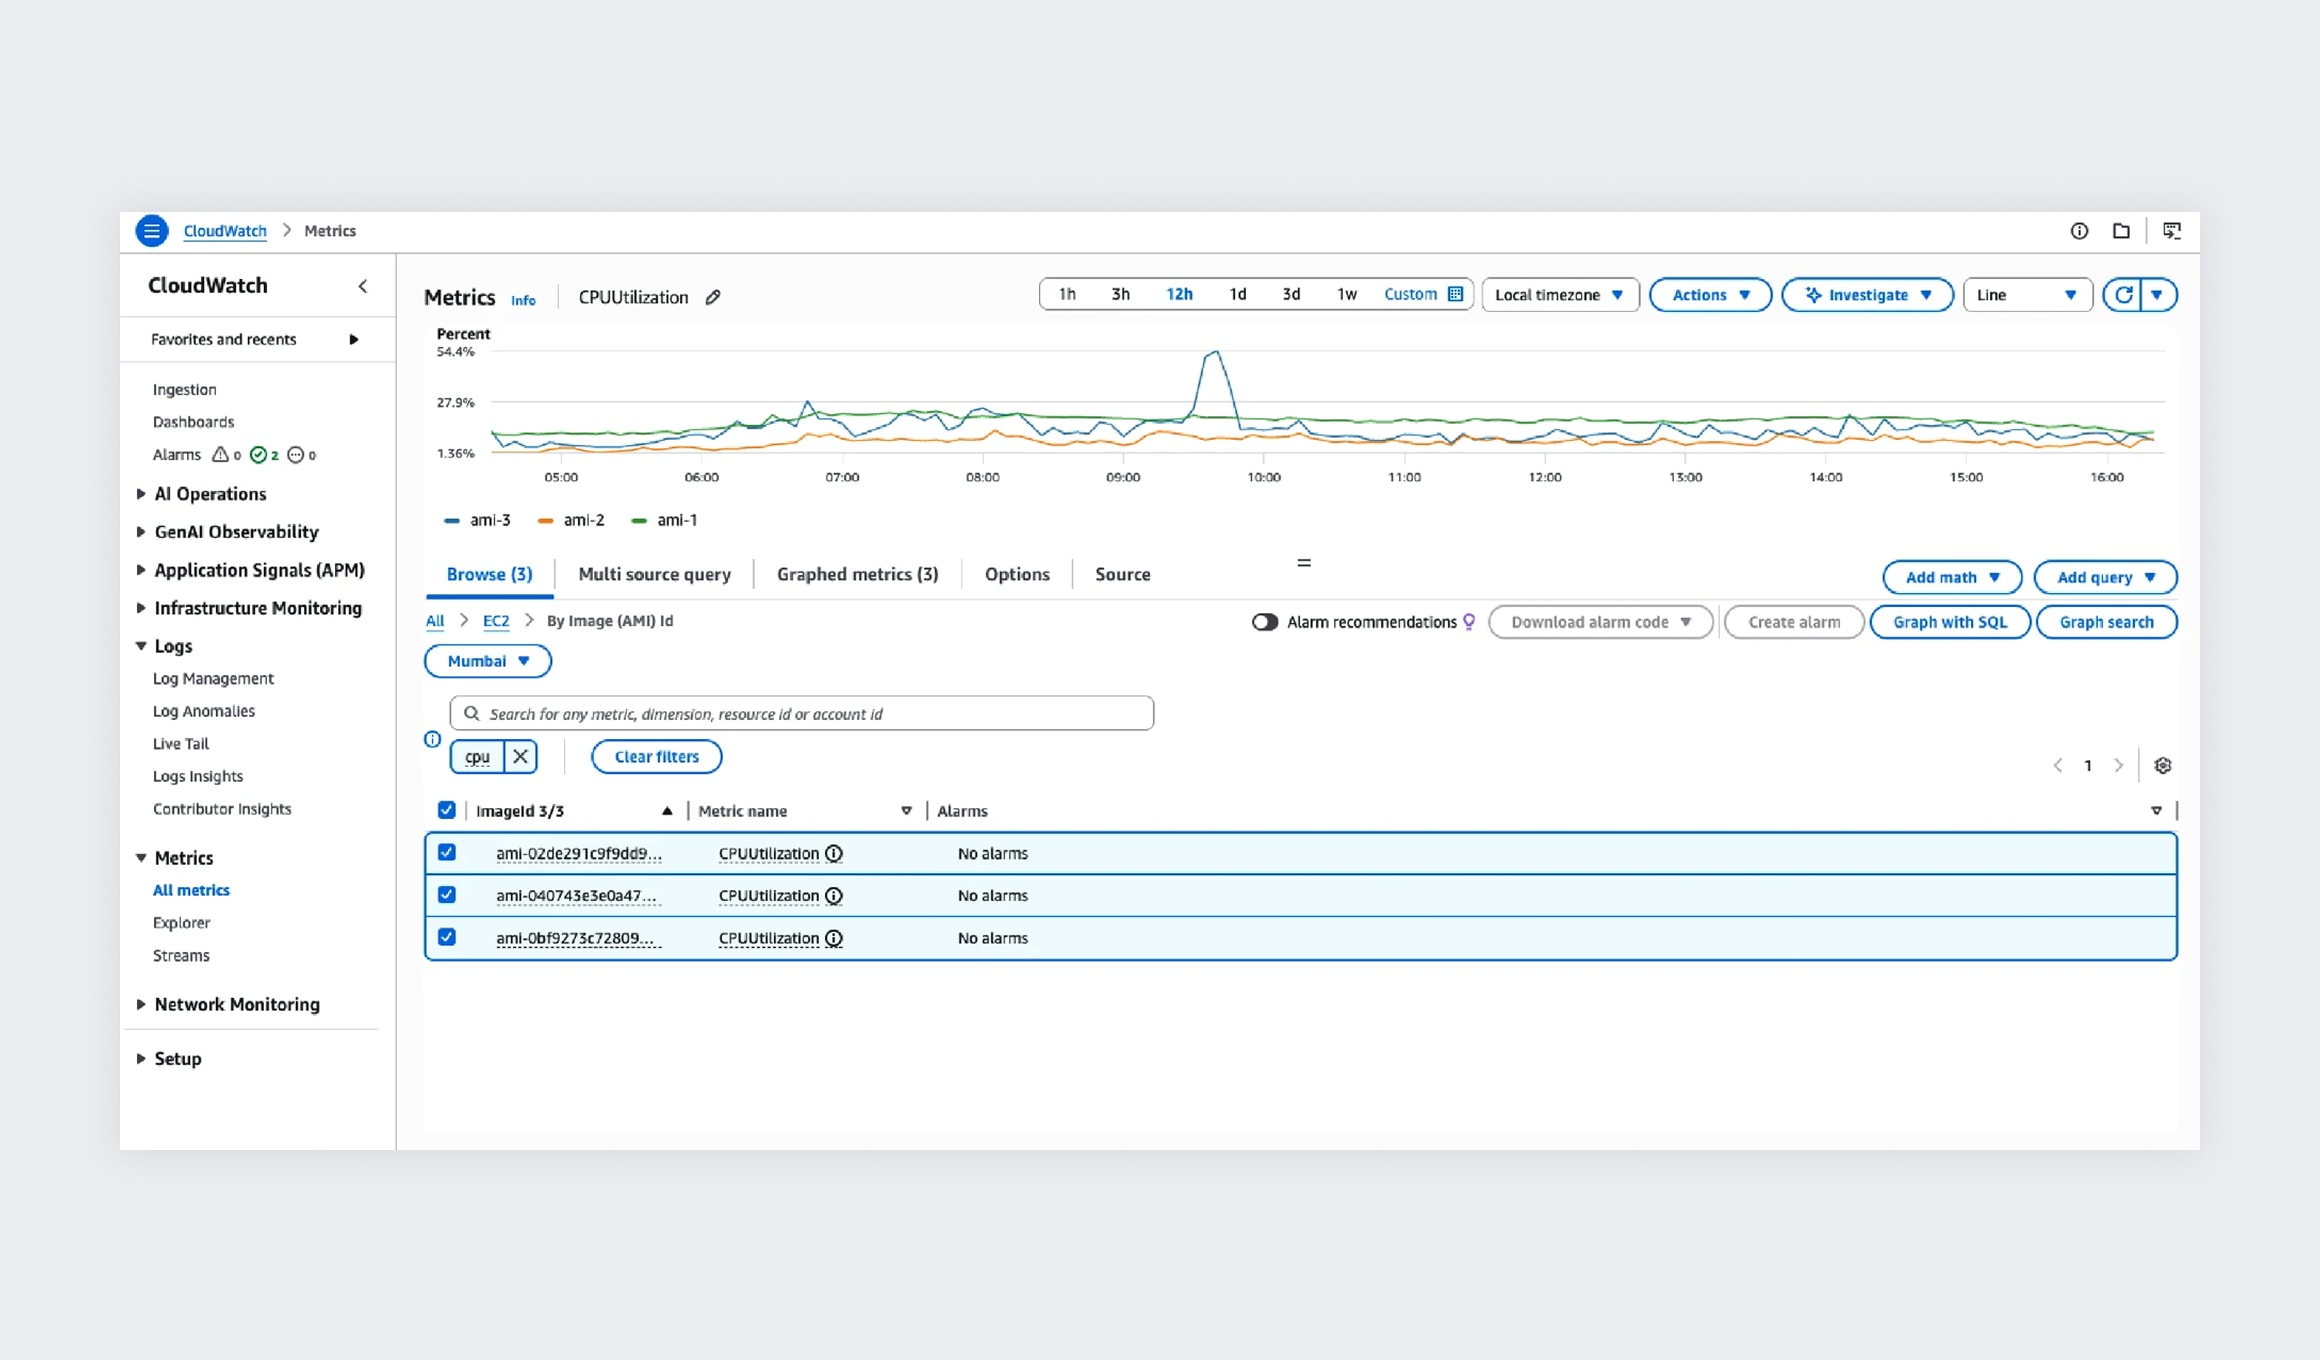Open the monitor icon at the top right

(2172, 231)
